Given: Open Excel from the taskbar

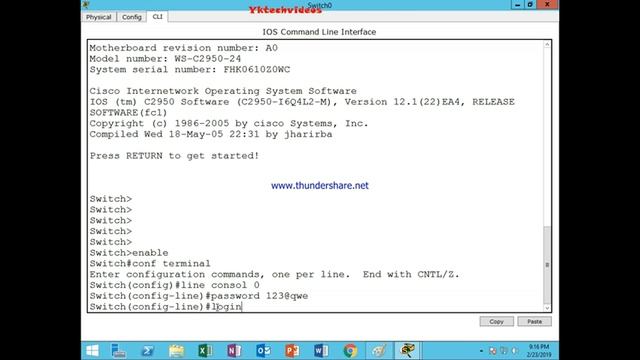Looking at the screenshot, I should click(x=205, y=351).
